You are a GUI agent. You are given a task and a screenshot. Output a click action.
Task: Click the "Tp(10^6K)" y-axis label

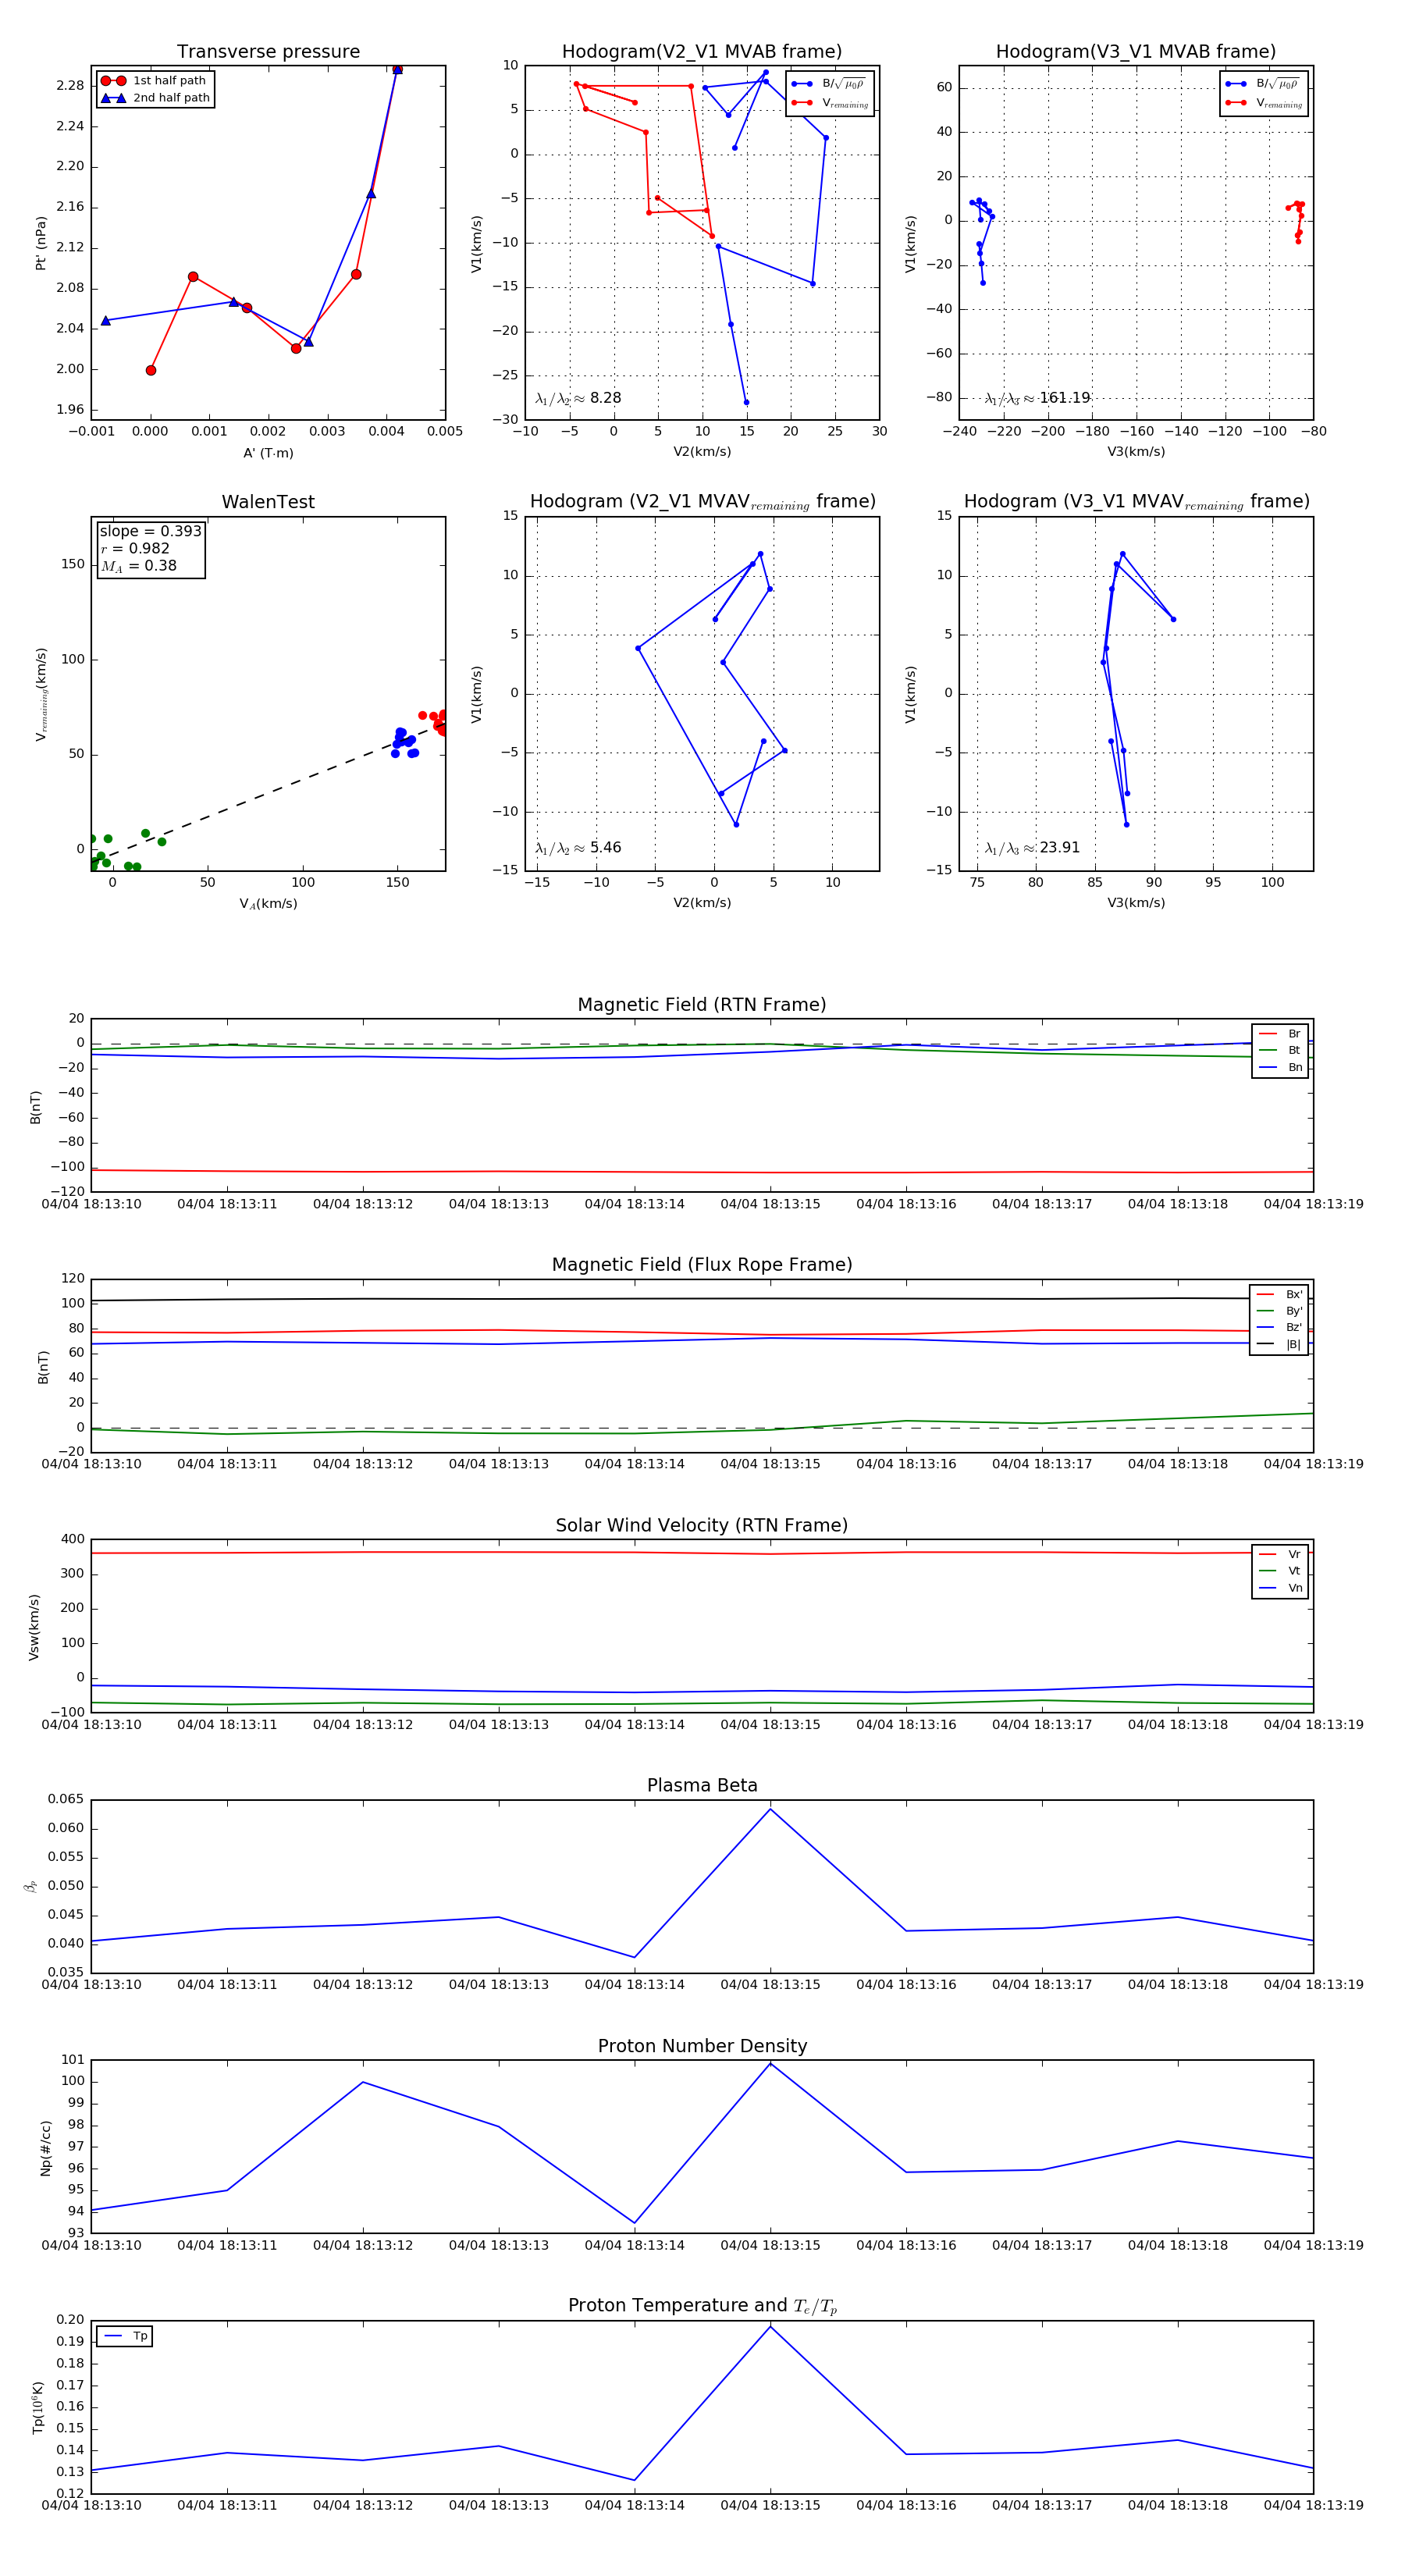point(38,2408)
